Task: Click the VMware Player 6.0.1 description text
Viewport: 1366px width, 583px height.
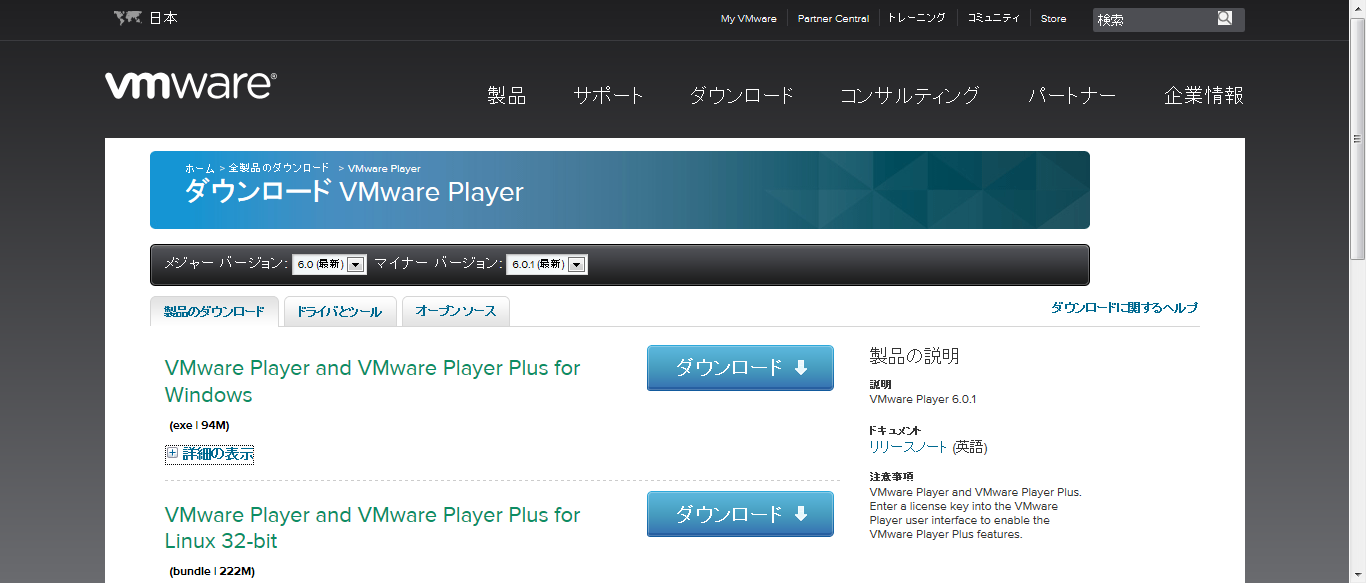Action: 923,399
